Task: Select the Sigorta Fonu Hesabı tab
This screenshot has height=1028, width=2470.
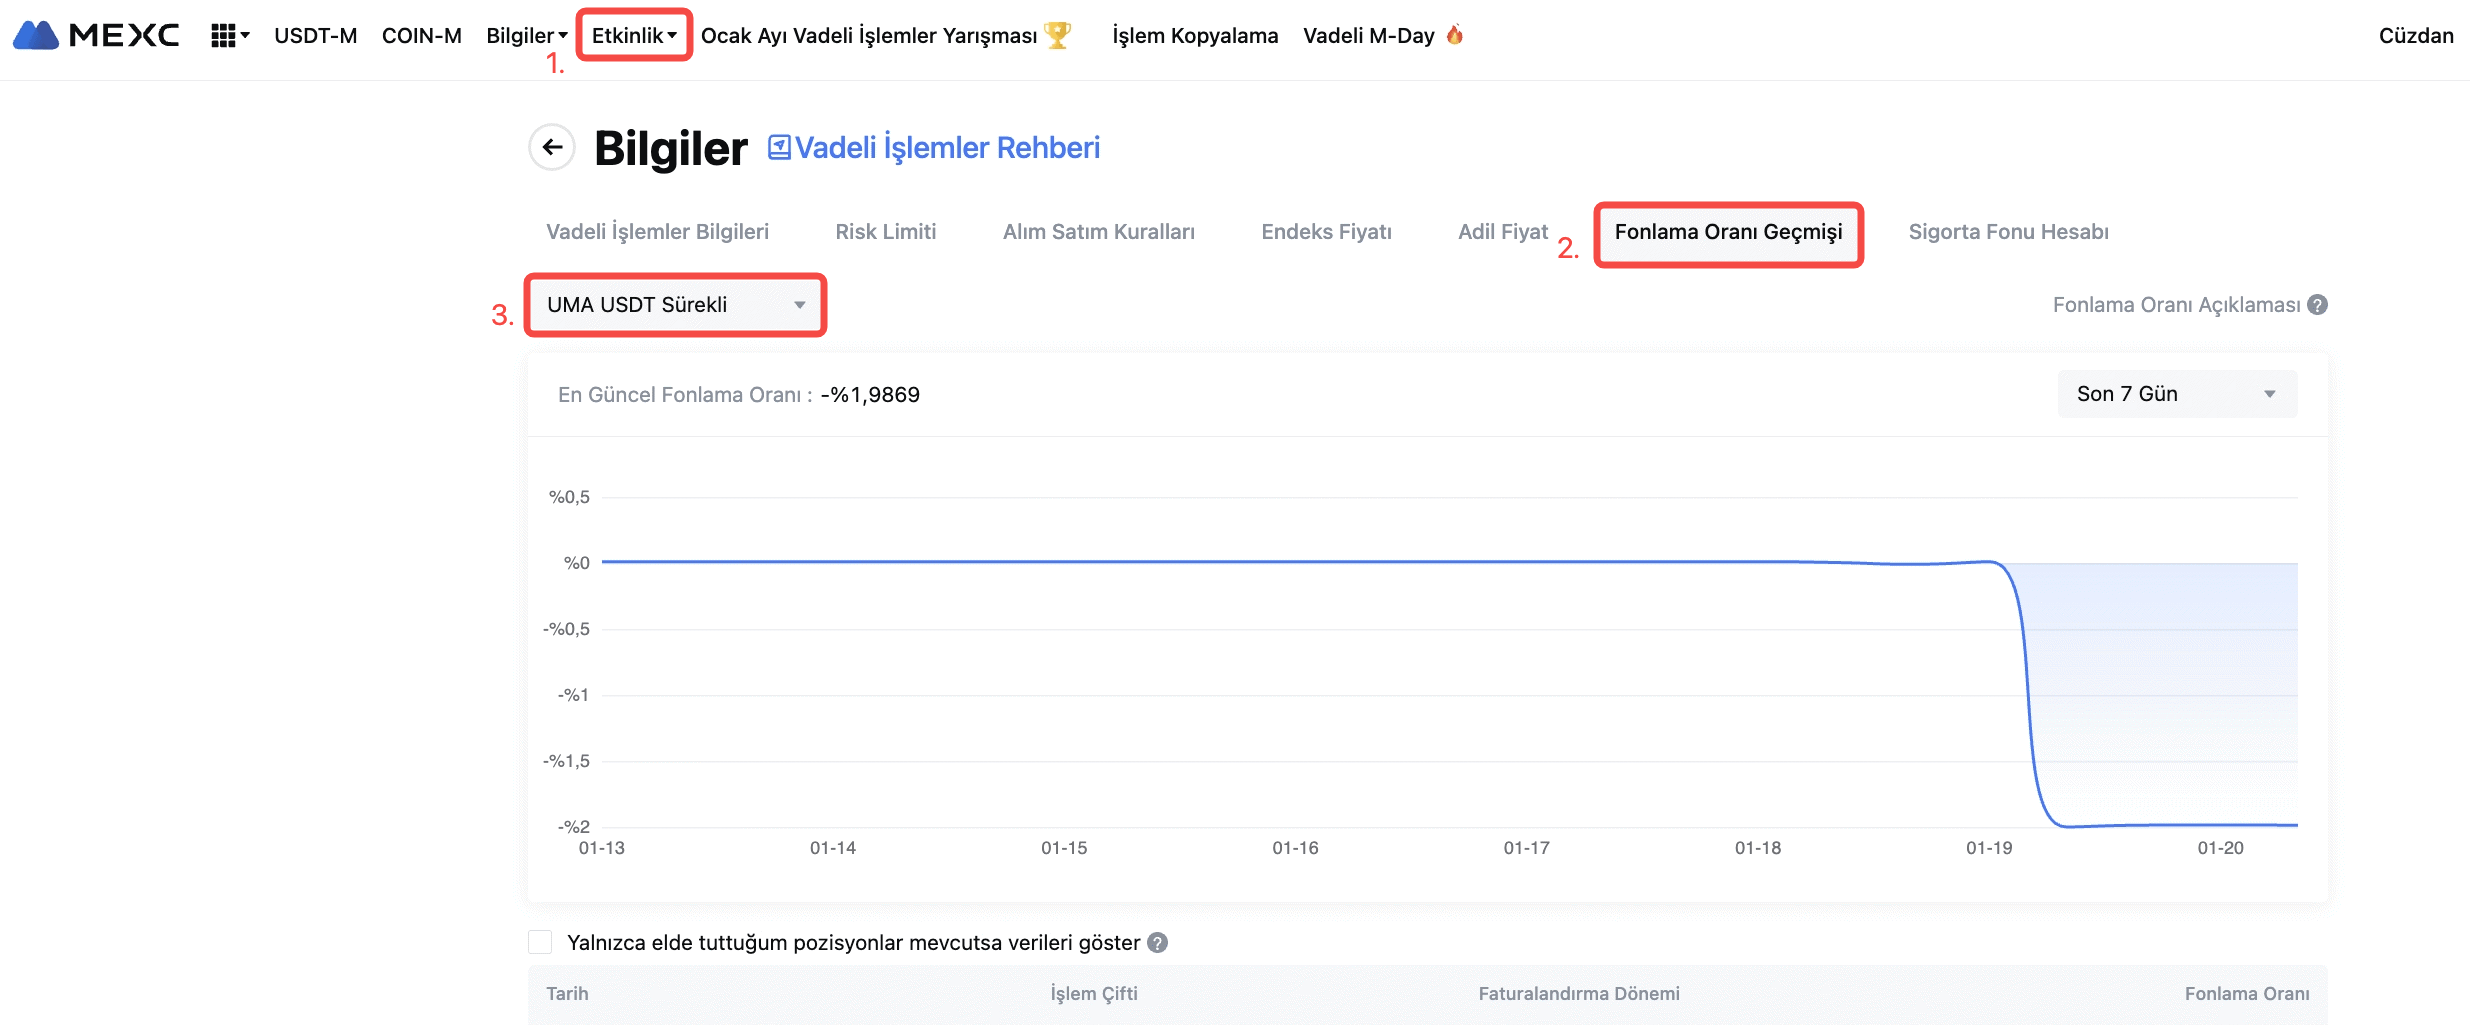Action: point(2008,232)
